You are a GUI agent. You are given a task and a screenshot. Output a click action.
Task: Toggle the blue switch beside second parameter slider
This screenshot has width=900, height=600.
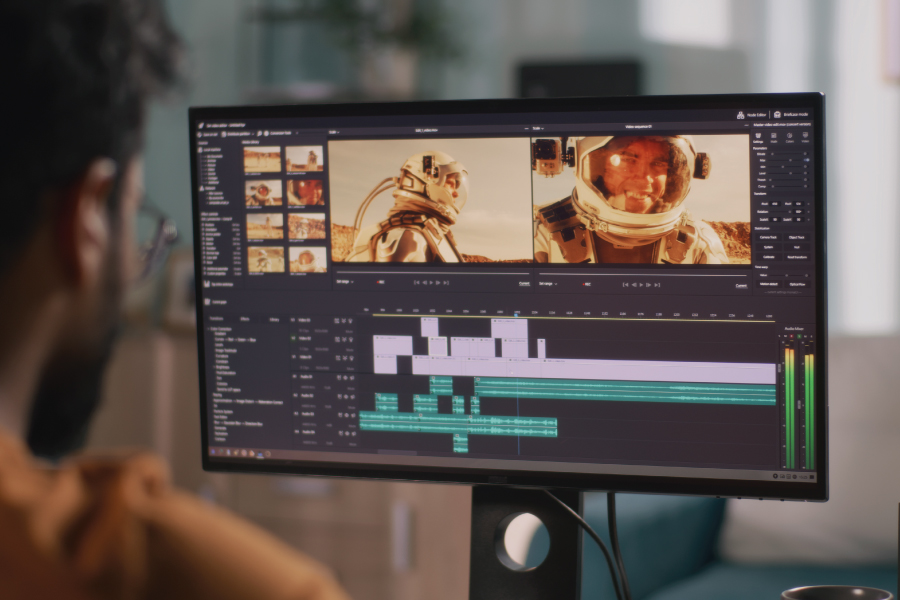coord(806,160)
